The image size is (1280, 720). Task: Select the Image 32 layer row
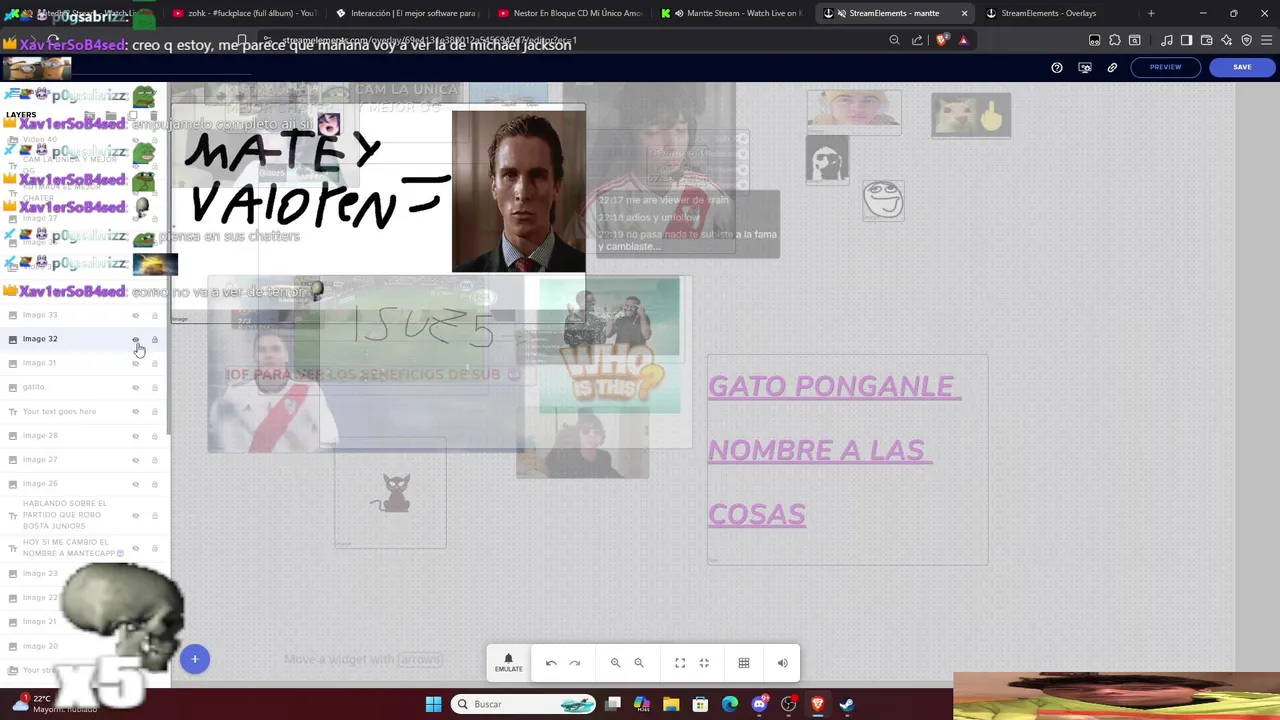point(84,339)
